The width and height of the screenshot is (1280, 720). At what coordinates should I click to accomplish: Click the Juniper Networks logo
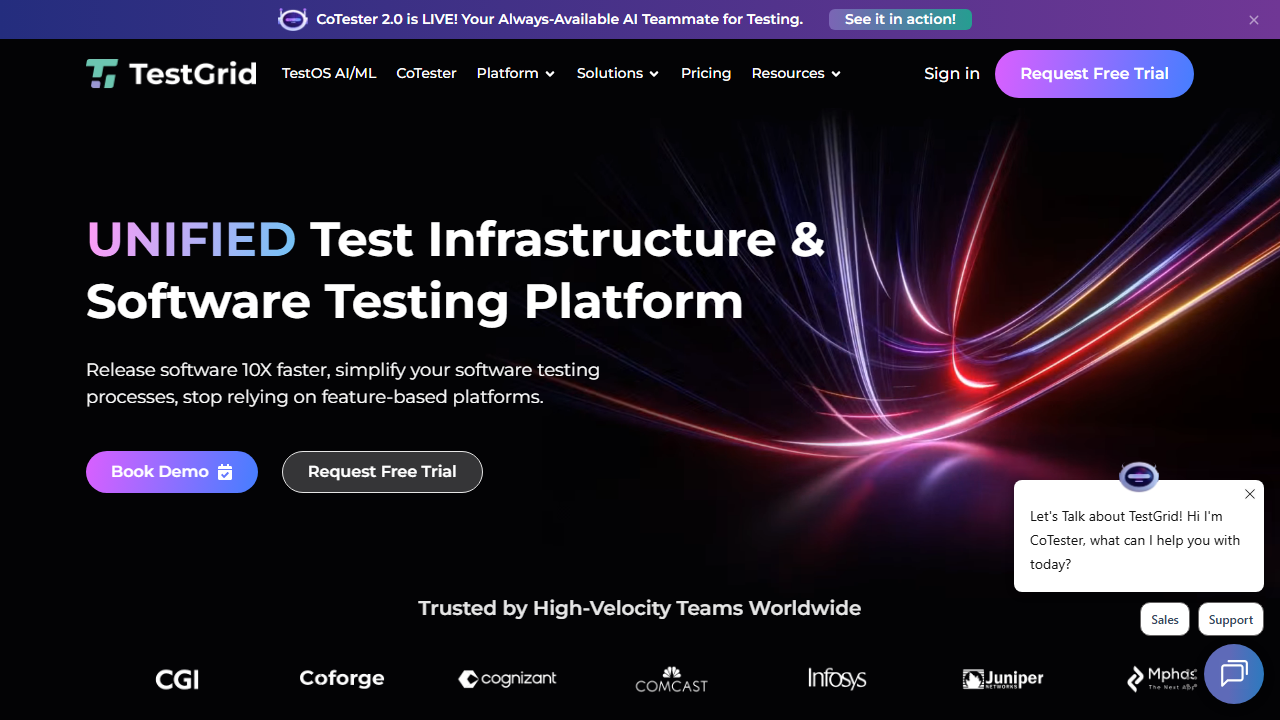coord(1003,679)
